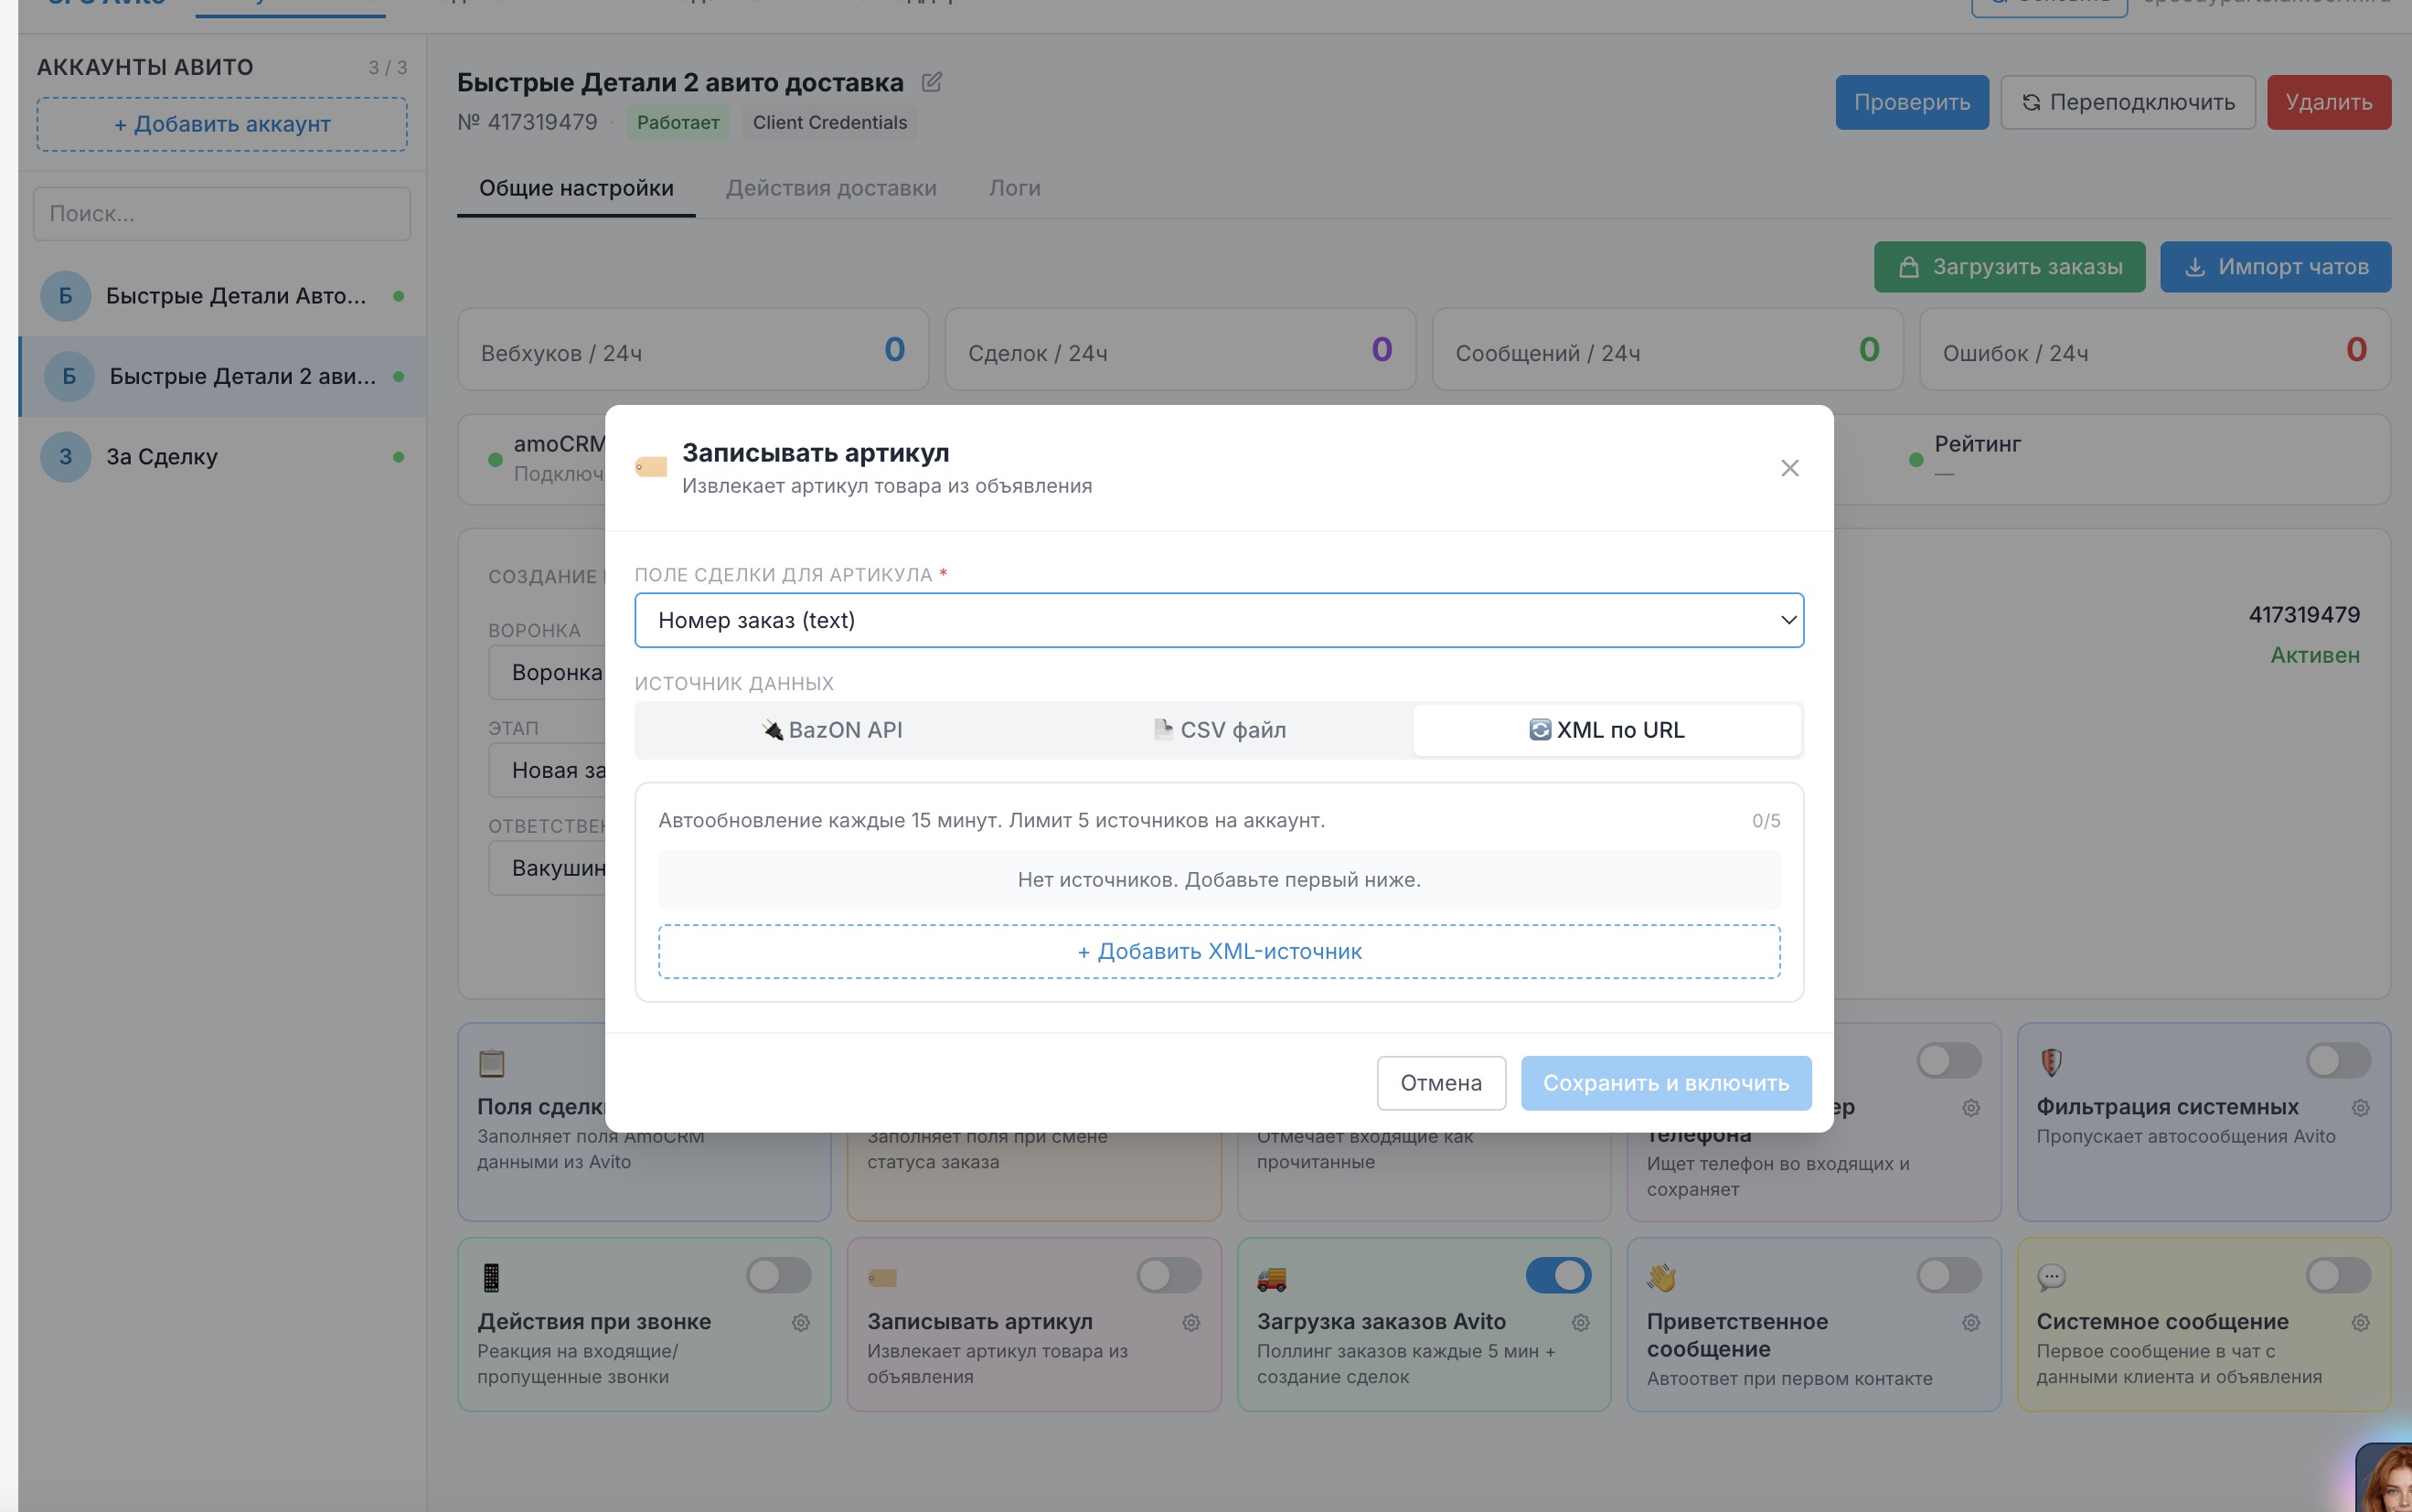Screen dimensions: 2412x1512
Task: Add a new Avito account
Action: tap(222, 124)
